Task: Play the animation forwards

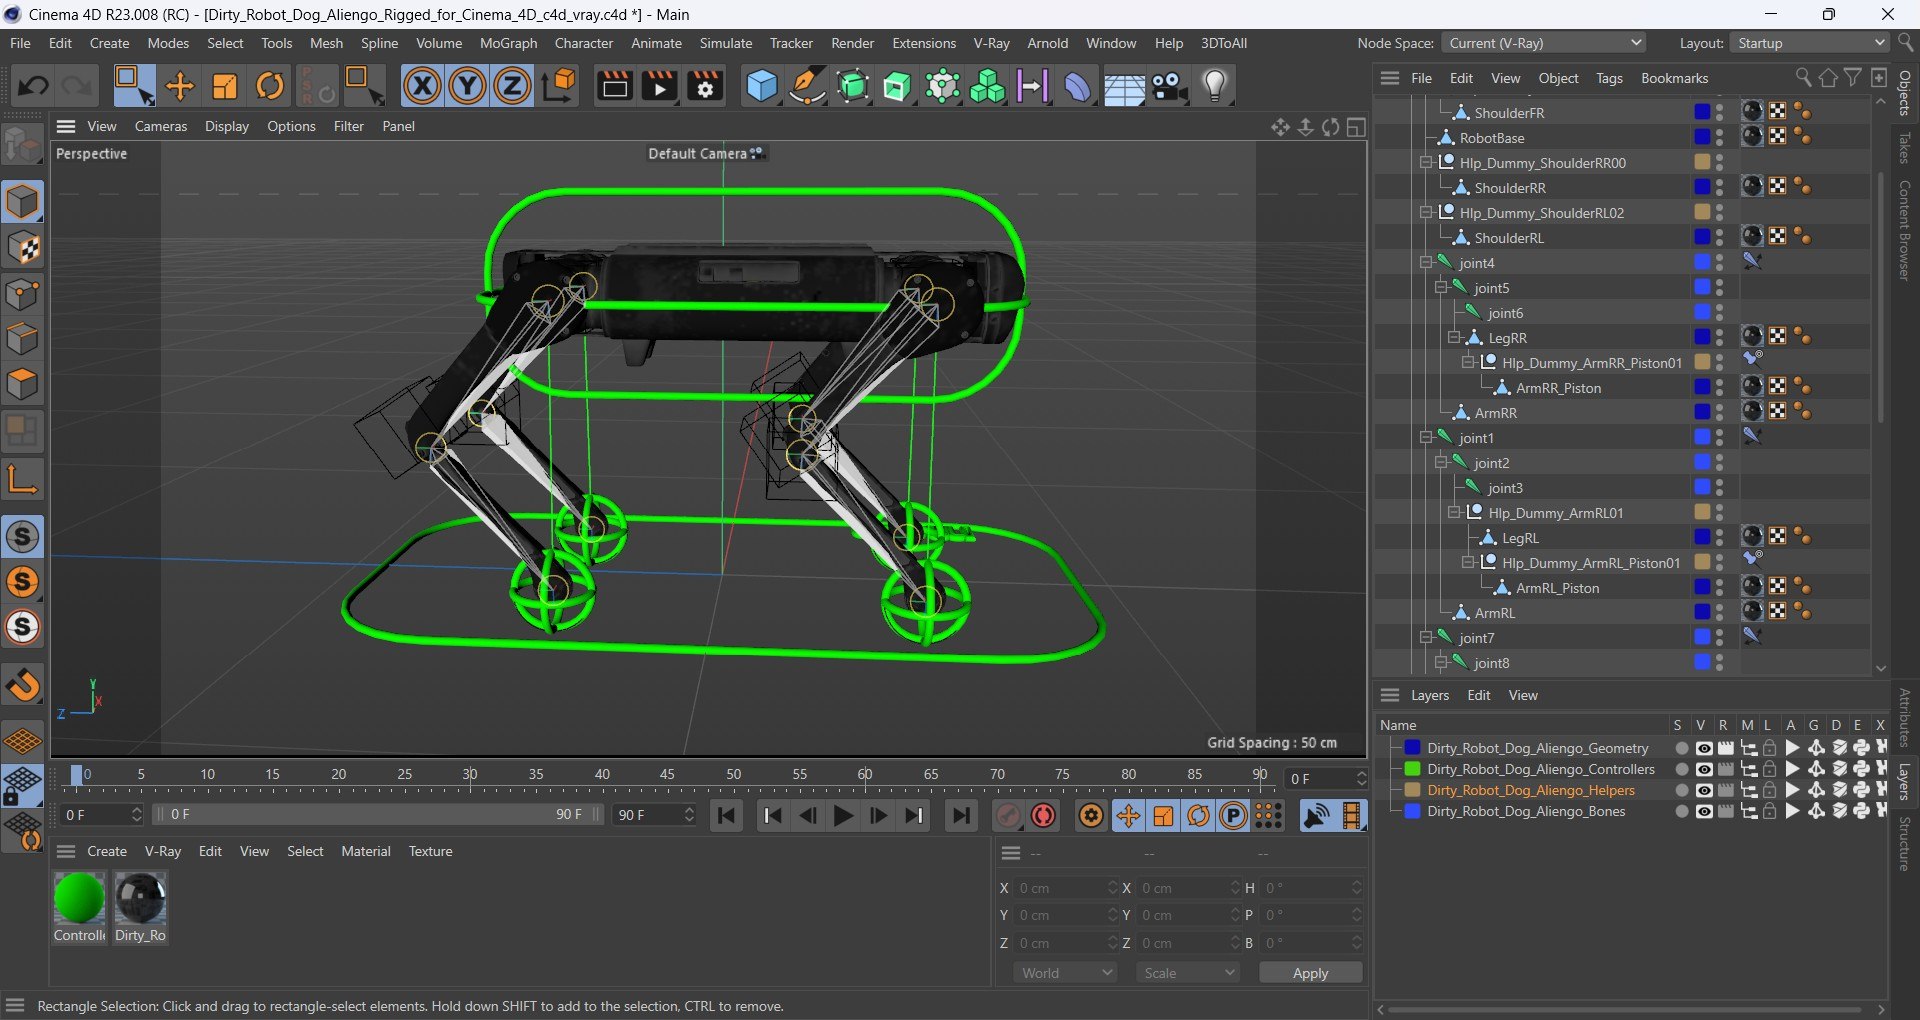Action: point(843,816)
